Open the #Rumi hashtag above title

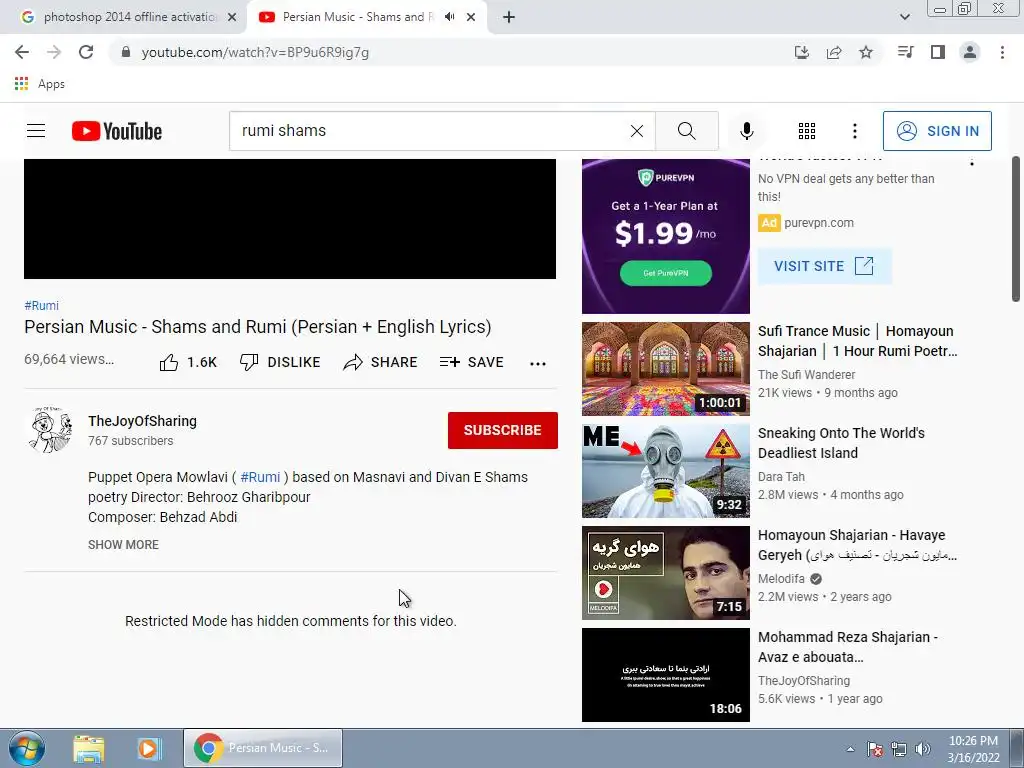tap(41, 306)
